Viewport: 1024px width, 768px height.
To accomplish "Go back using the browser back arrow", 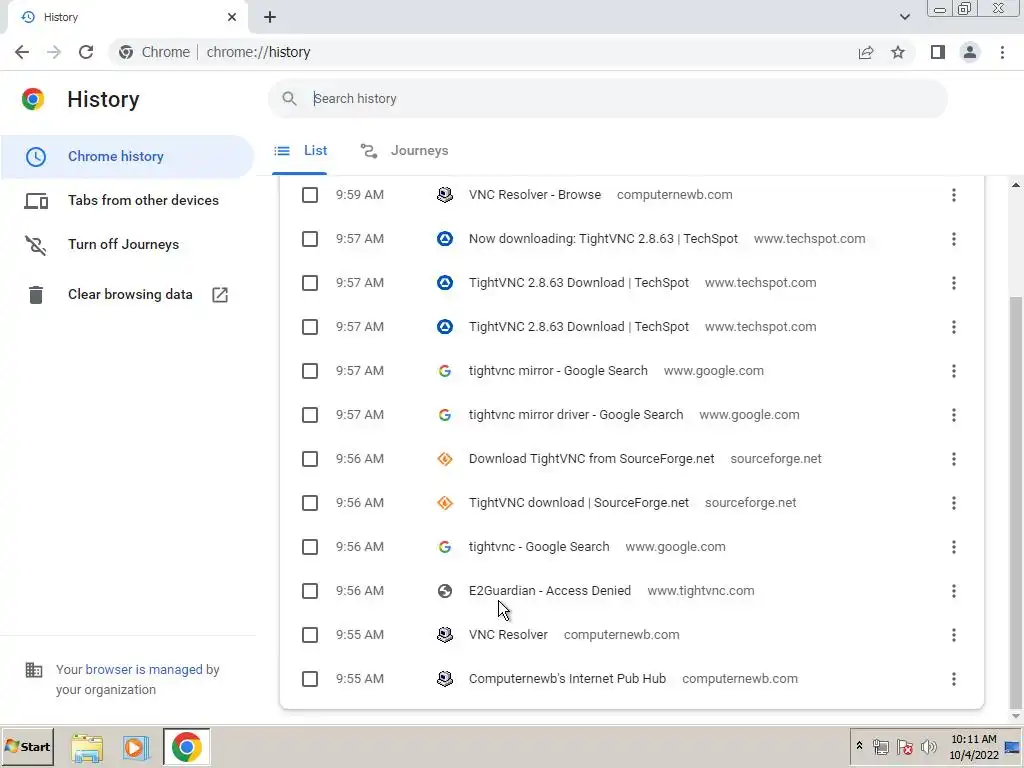I will tap(22, 52).
